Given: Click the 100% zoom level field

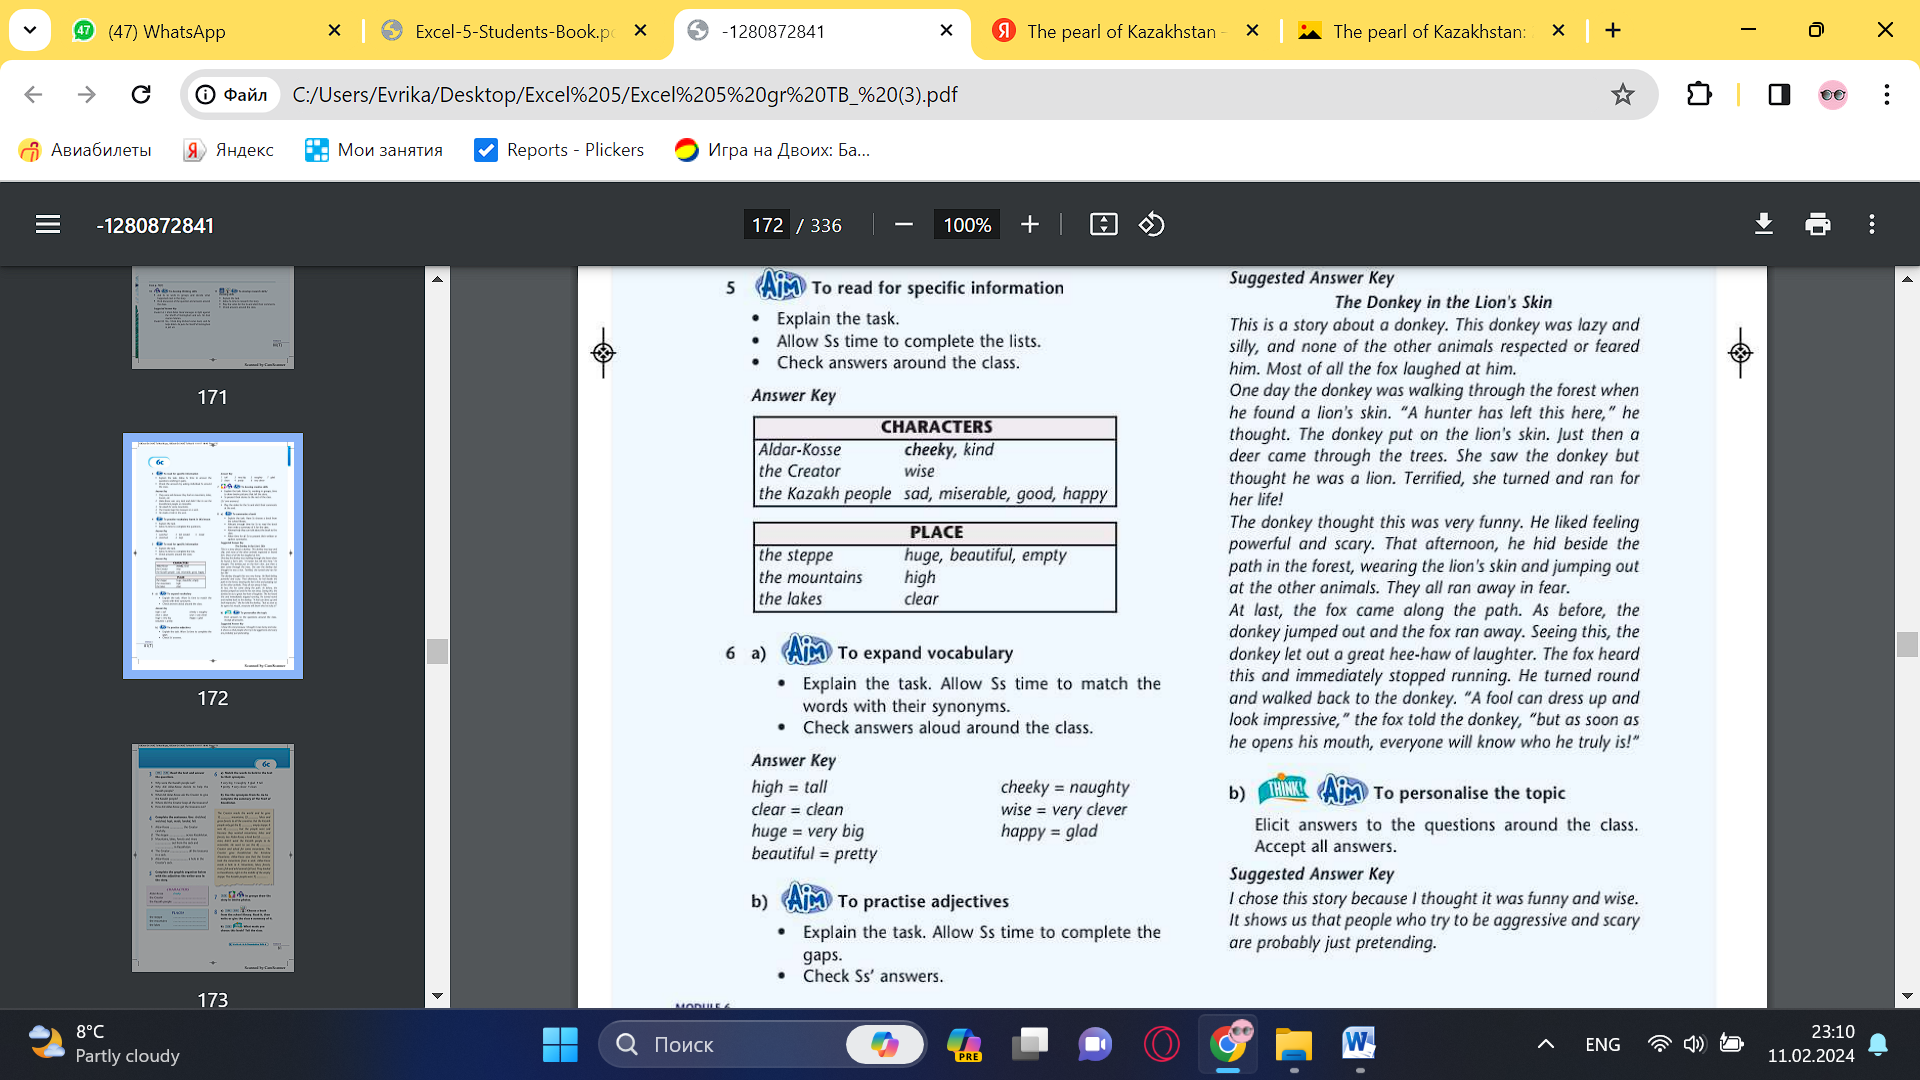Looking at the screenshot, I should pyautogui.click(x=967, y=225).
